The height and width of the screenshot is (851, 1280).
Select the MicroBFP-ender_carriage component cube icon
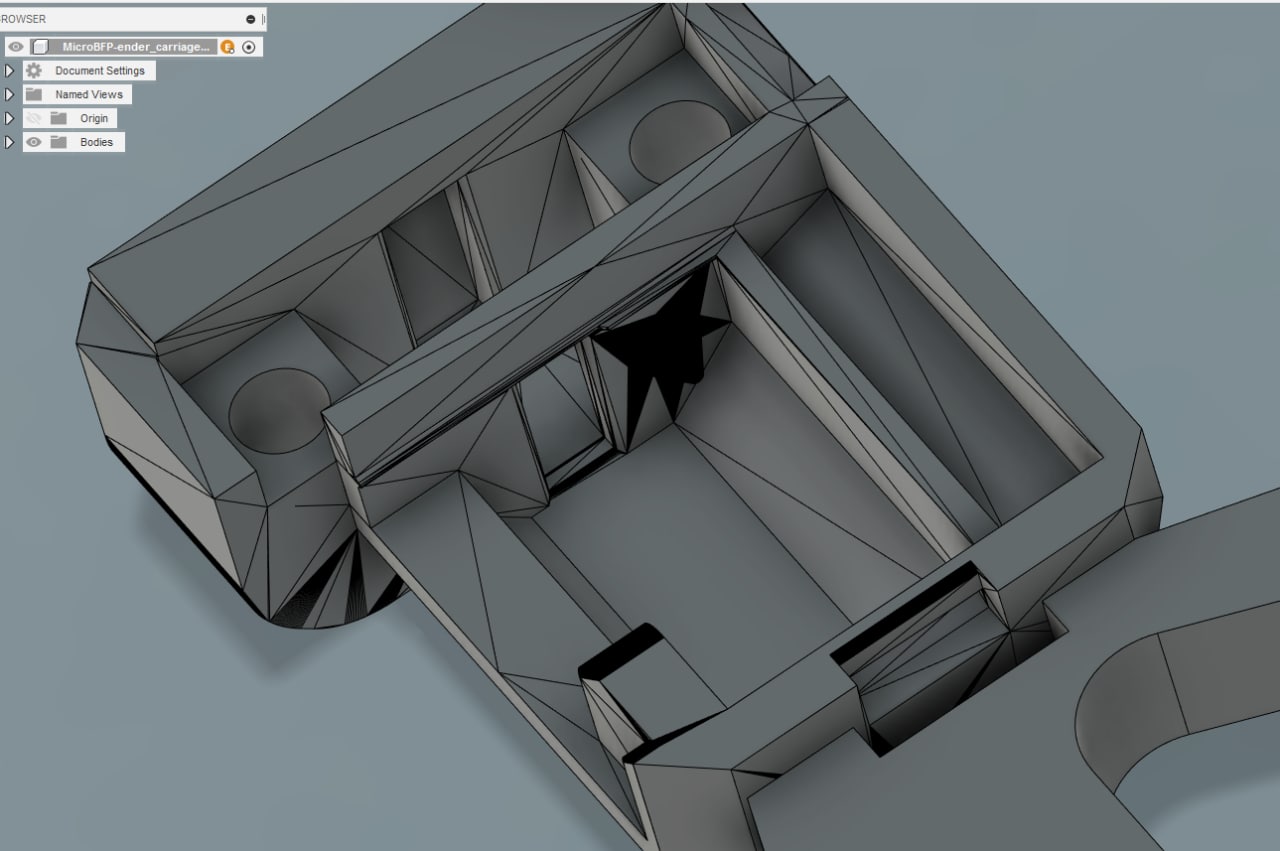click(x=40, y=47)
